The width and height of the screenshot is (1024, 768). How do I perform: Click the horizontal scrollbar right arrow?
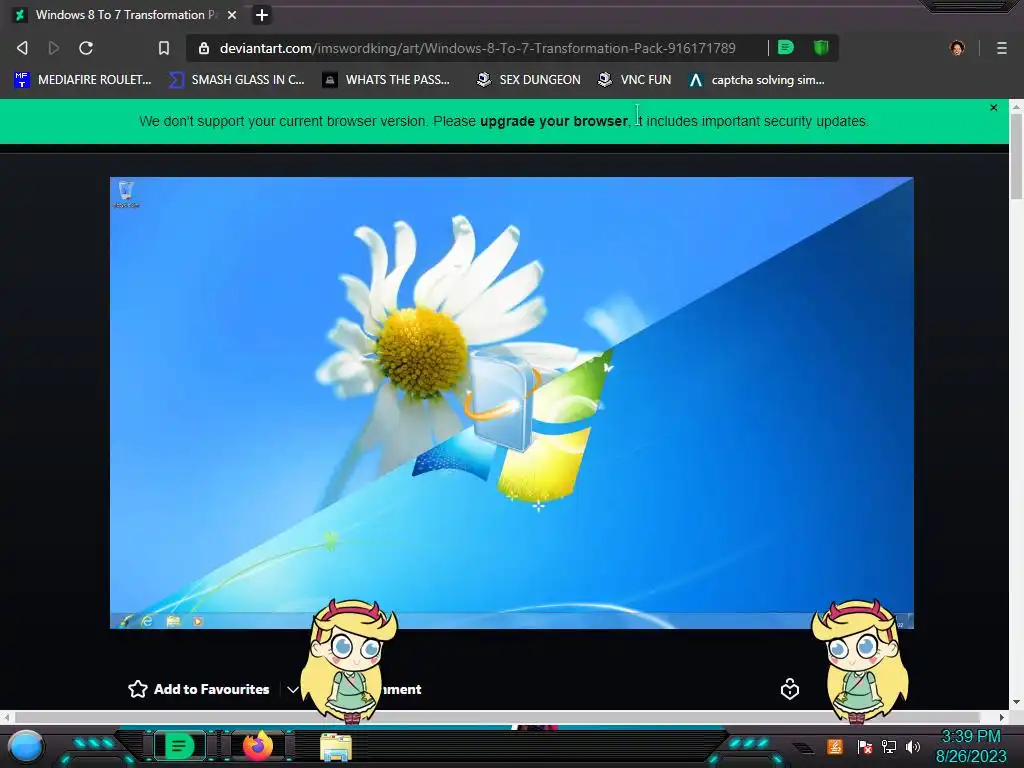[x=1002, y=717]
